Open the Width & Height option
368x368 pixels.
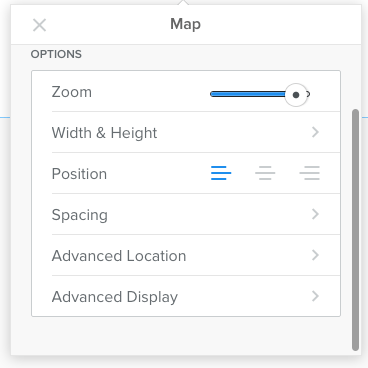click(196, 132)
